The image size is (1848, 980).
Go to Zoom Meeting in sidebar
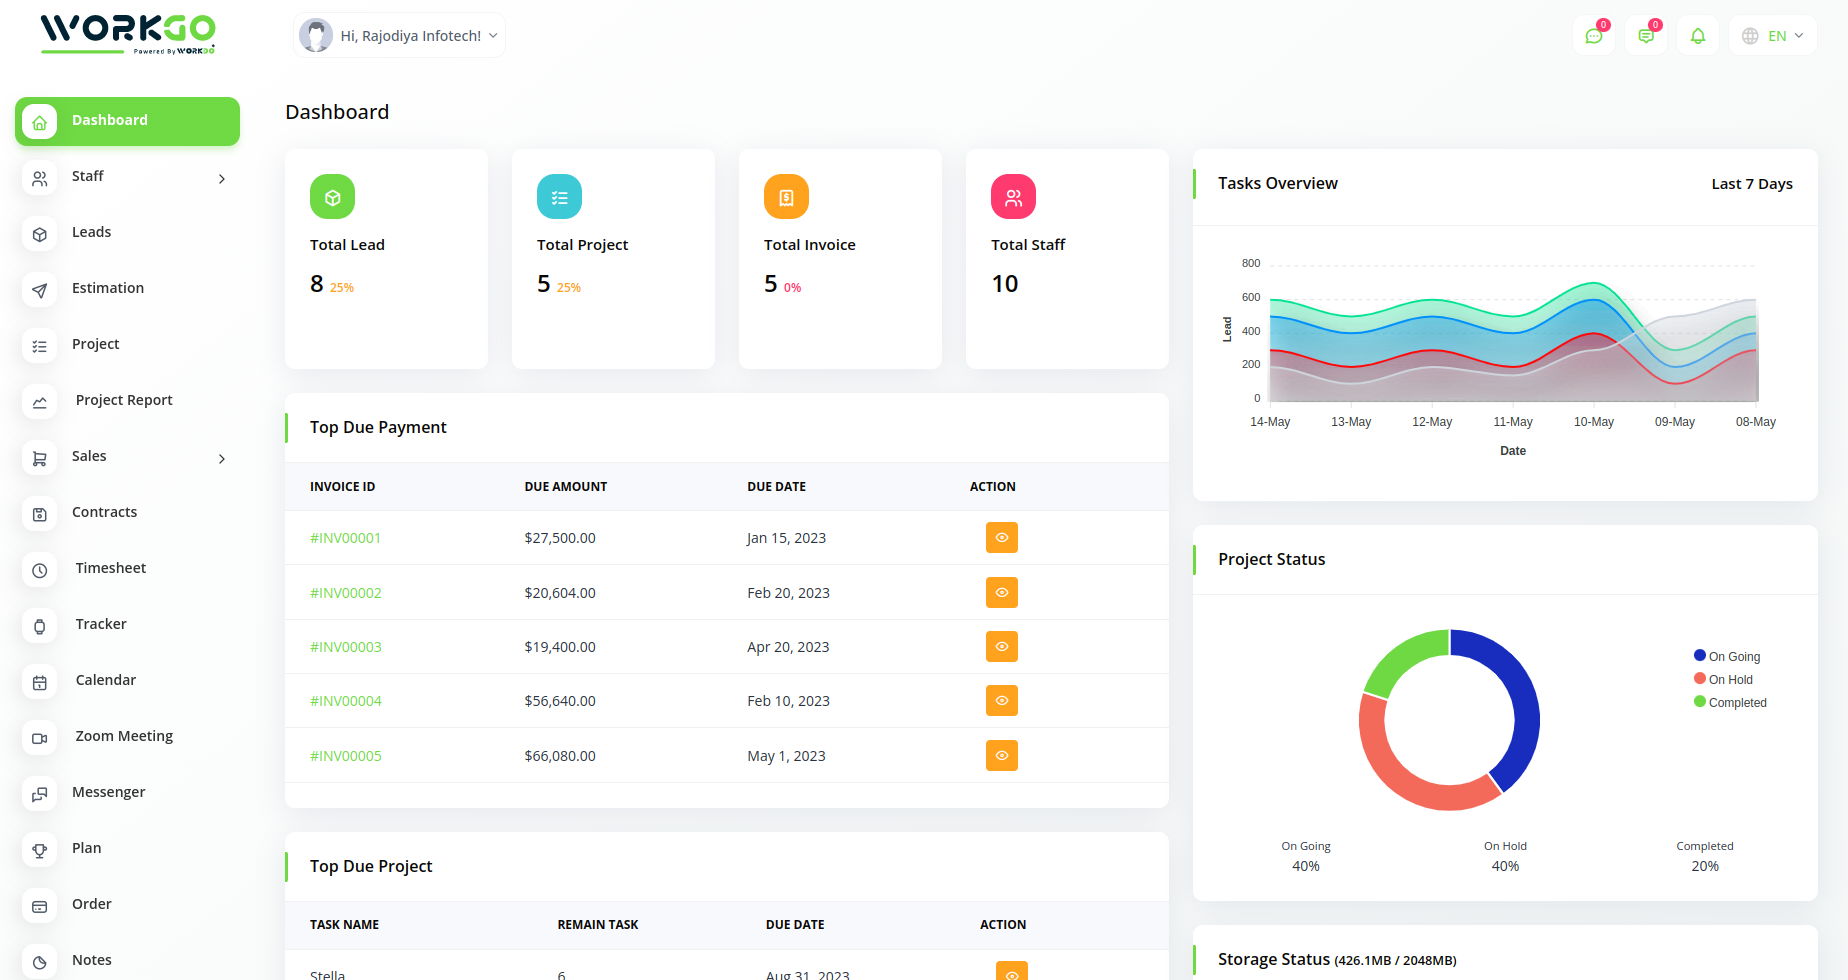click(124, 736)
